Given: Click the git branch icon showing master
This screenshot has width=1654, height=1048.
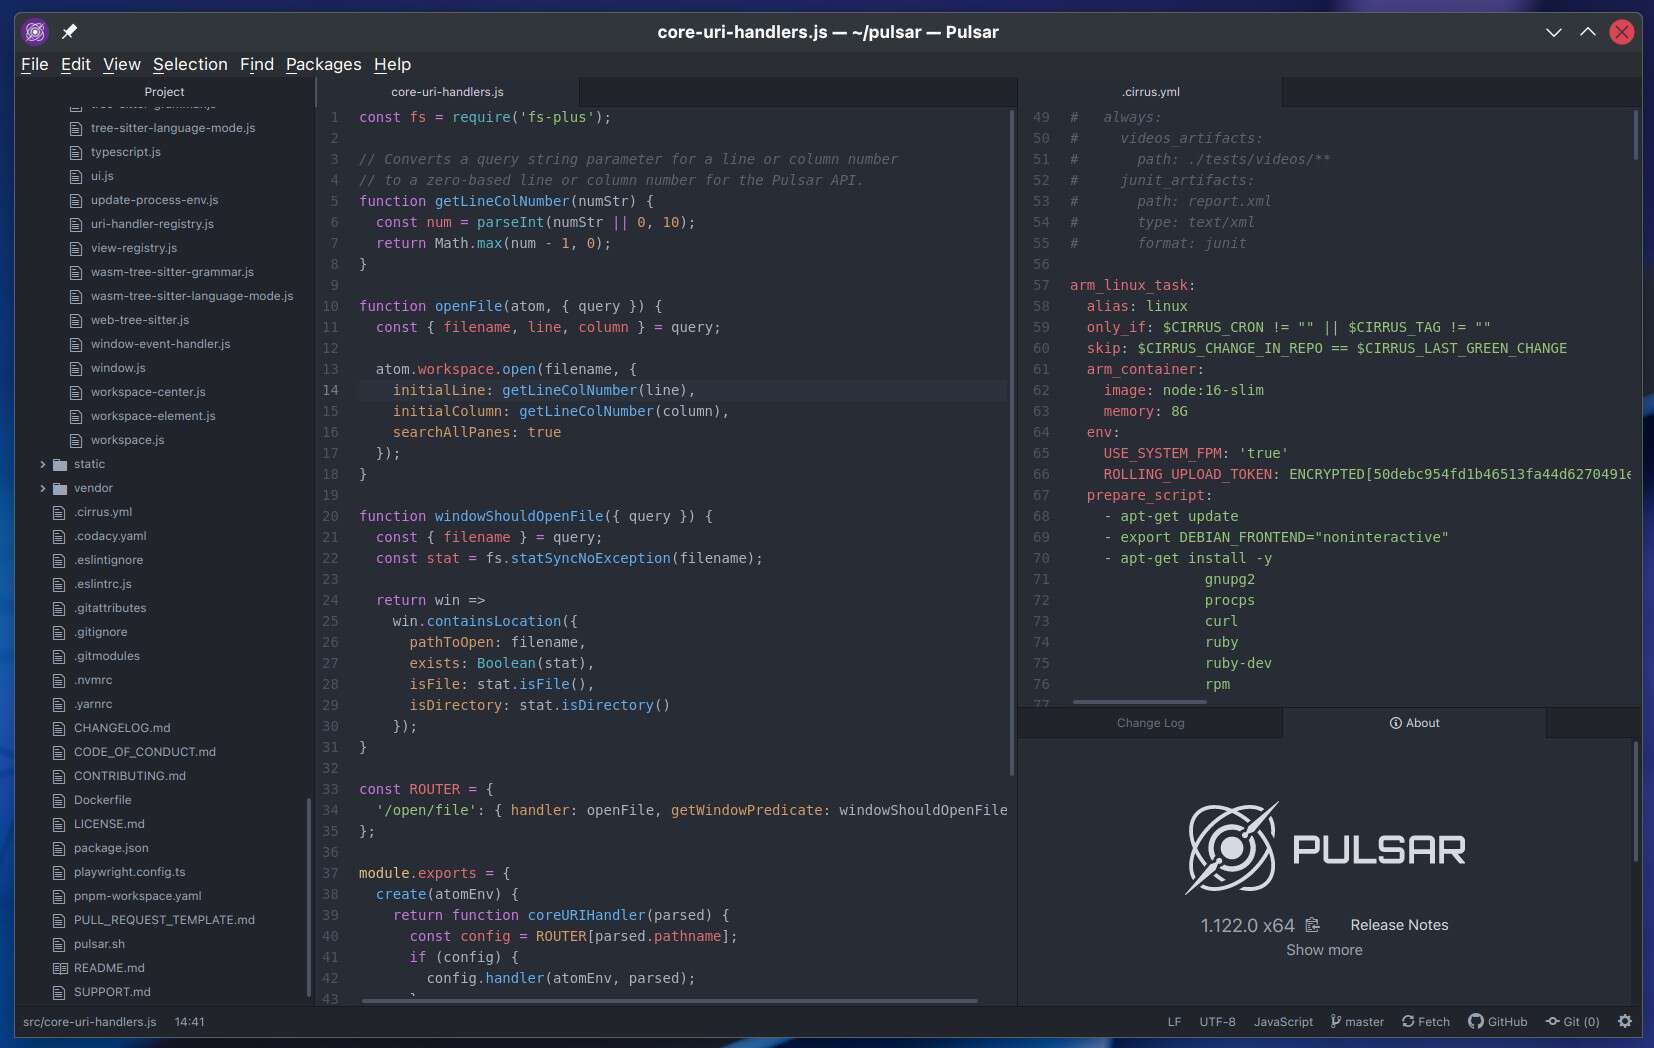Looking at the screenshot, I should tap(1335, 1021).
